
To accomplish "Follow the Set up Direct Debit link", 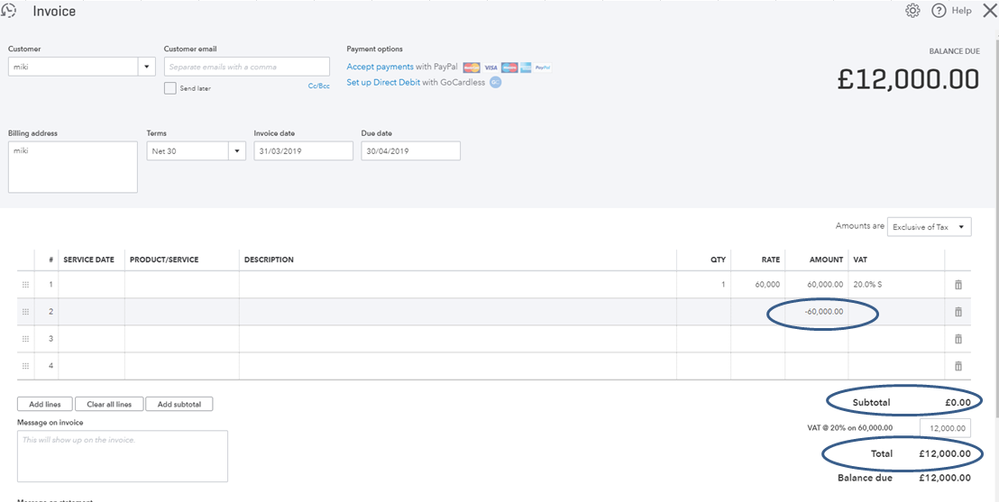I will coord(384,83).
